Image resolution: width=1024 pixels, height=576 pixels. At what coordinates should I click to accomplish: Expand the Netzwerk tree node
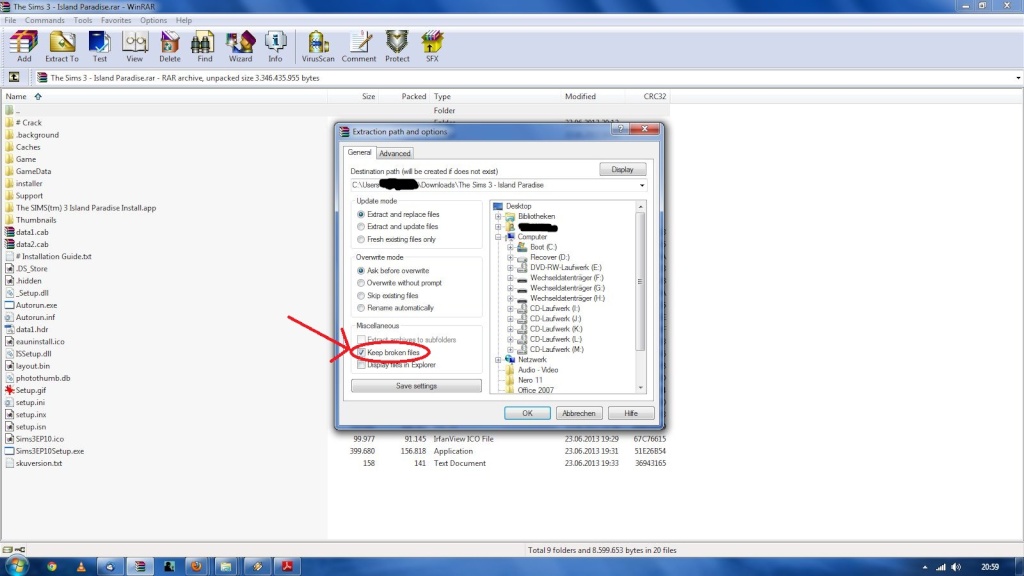coord(498,360)
